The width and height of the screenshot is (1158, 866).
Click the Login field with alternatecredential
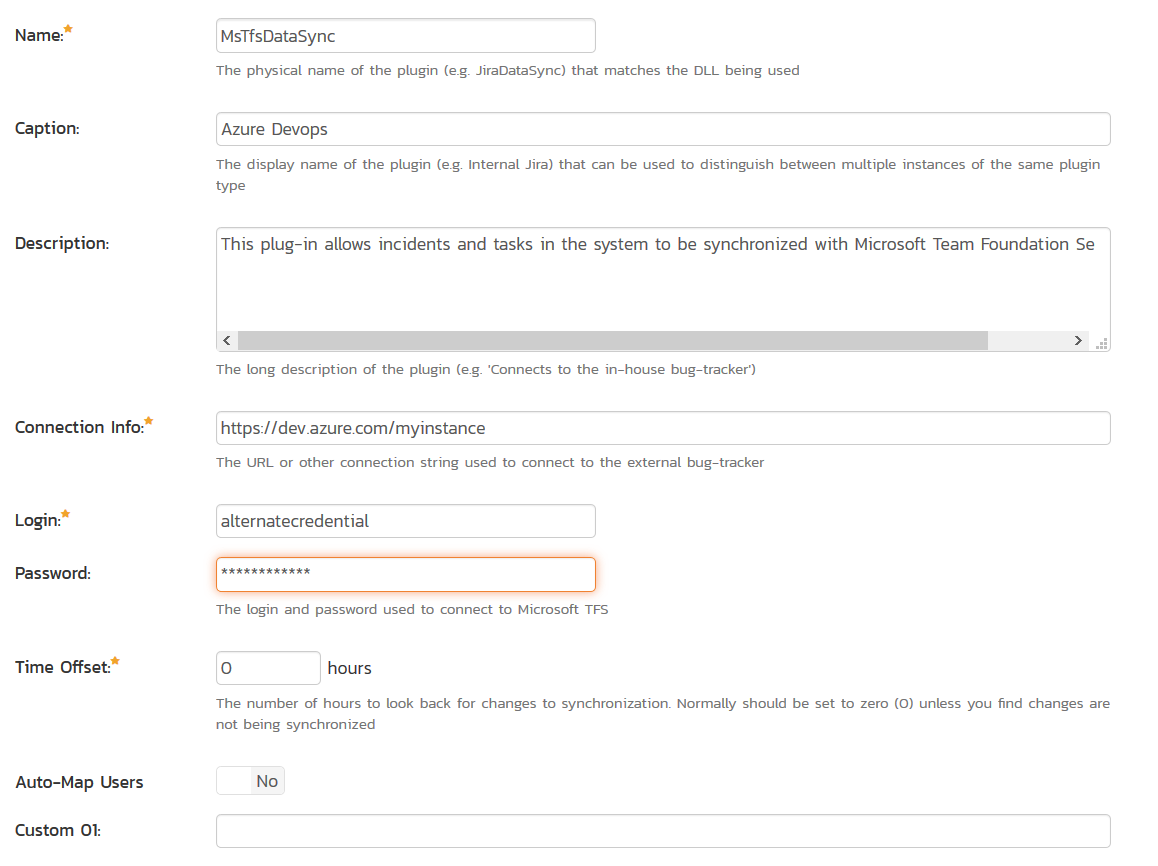(405, 521)
